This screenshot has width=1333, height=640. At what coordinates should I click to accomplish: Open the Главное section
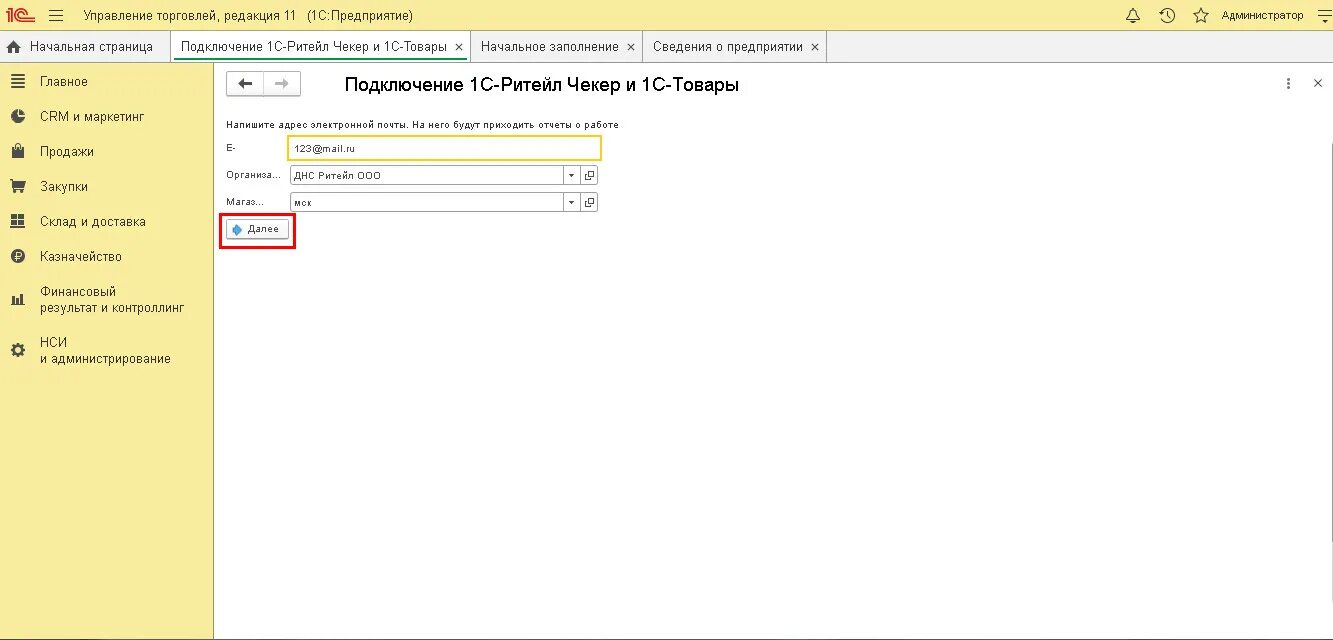(x=64, y=82)
